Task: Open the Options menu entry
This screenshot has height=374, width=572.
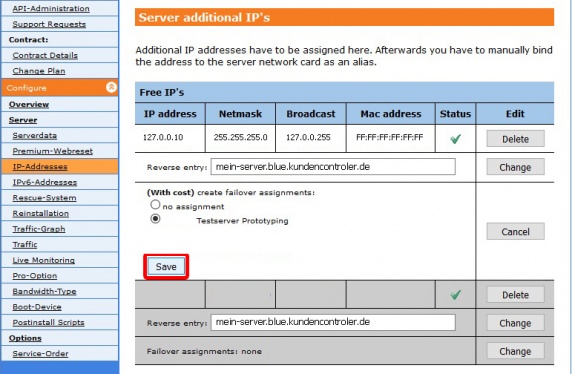Action: click(x=25, y=338)
